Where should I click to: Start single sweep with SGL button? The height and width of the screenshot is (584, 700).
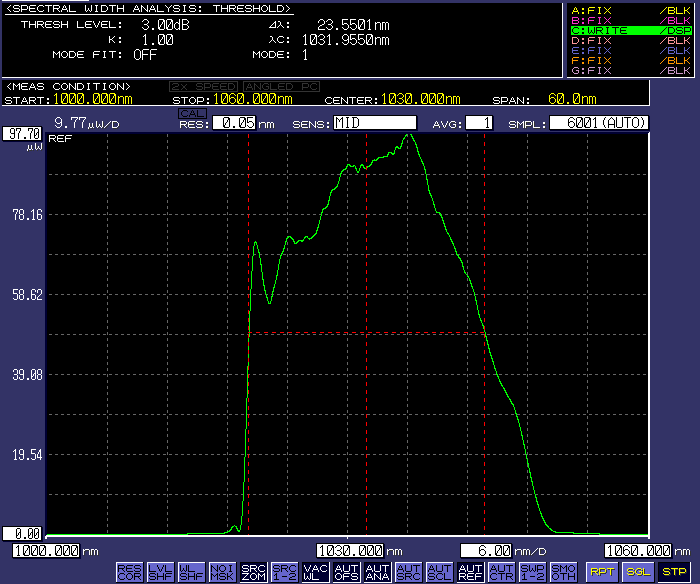point(638,572)
